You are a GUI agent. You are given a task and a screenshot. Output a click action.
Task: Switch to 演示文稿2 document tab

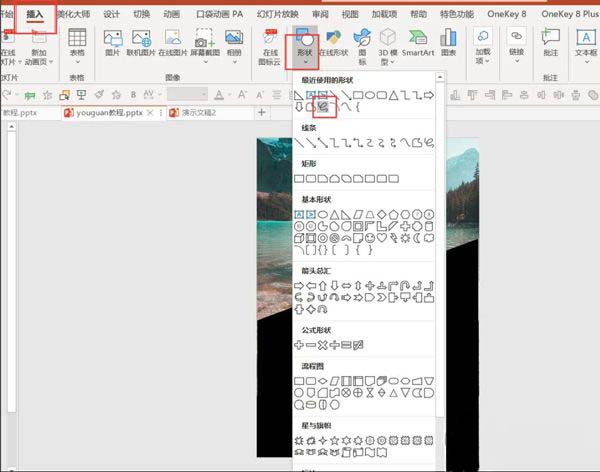point(199,113)
